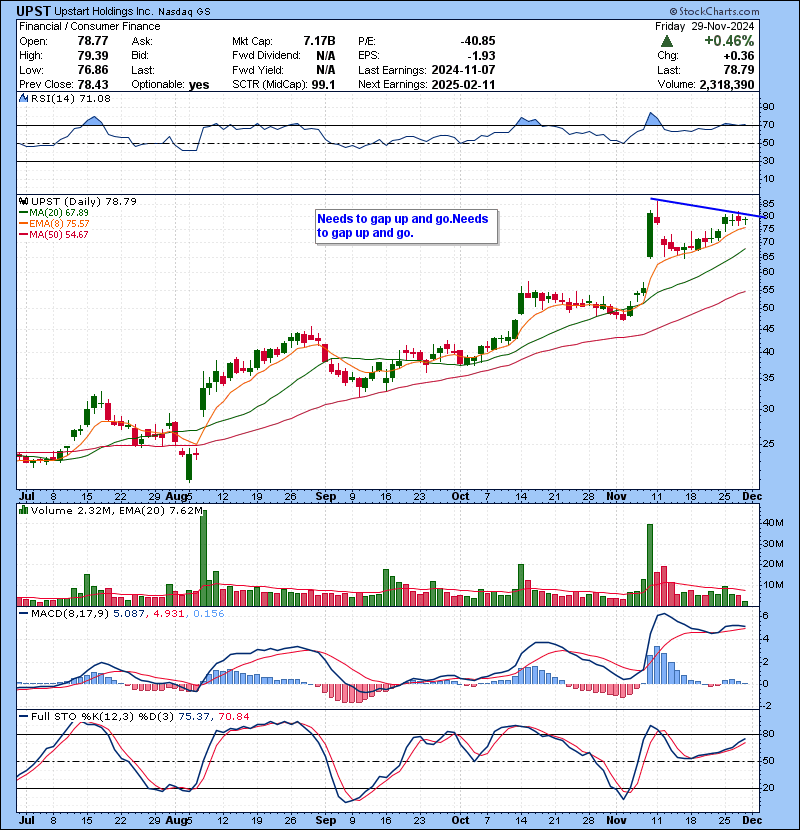Select the EPS value -1.93

pyautogui.click(x=481, y=56)
